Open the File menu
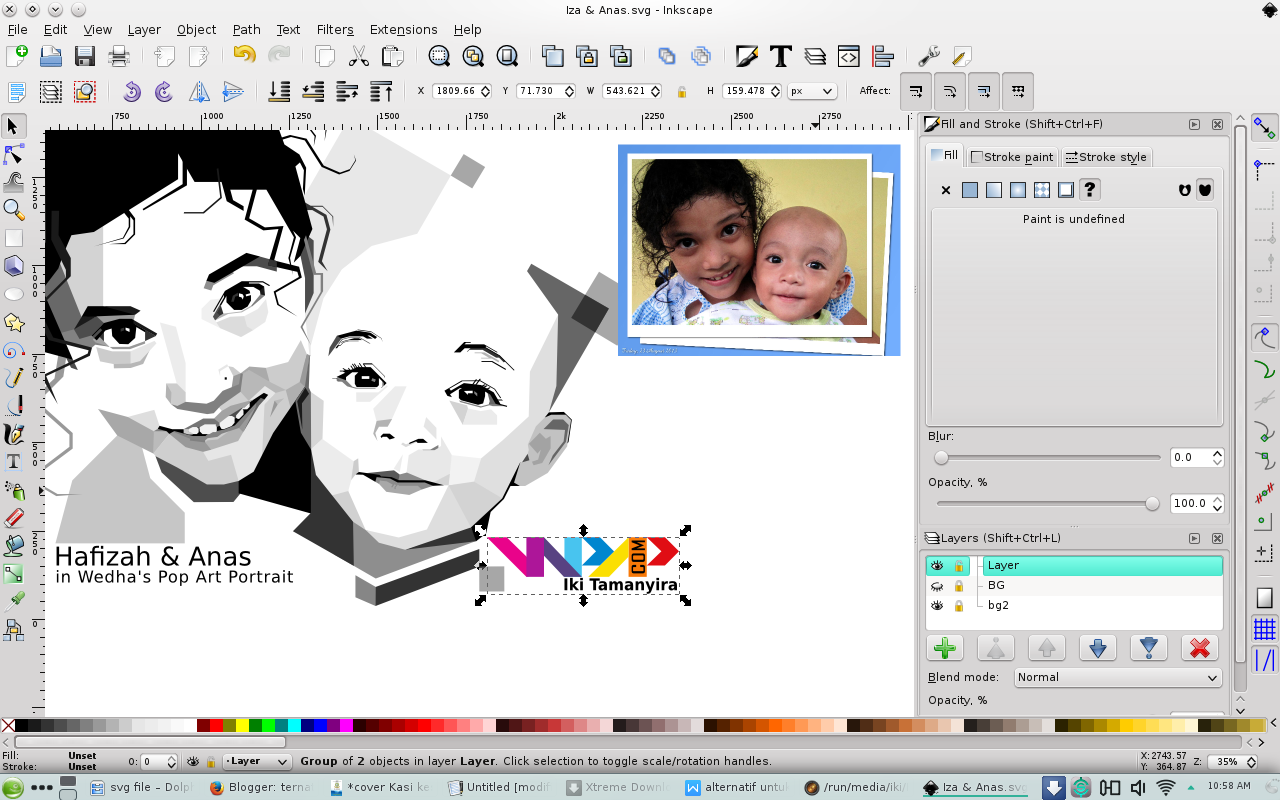The width and height of the screenshot is (1280, 800). (17, 29)
